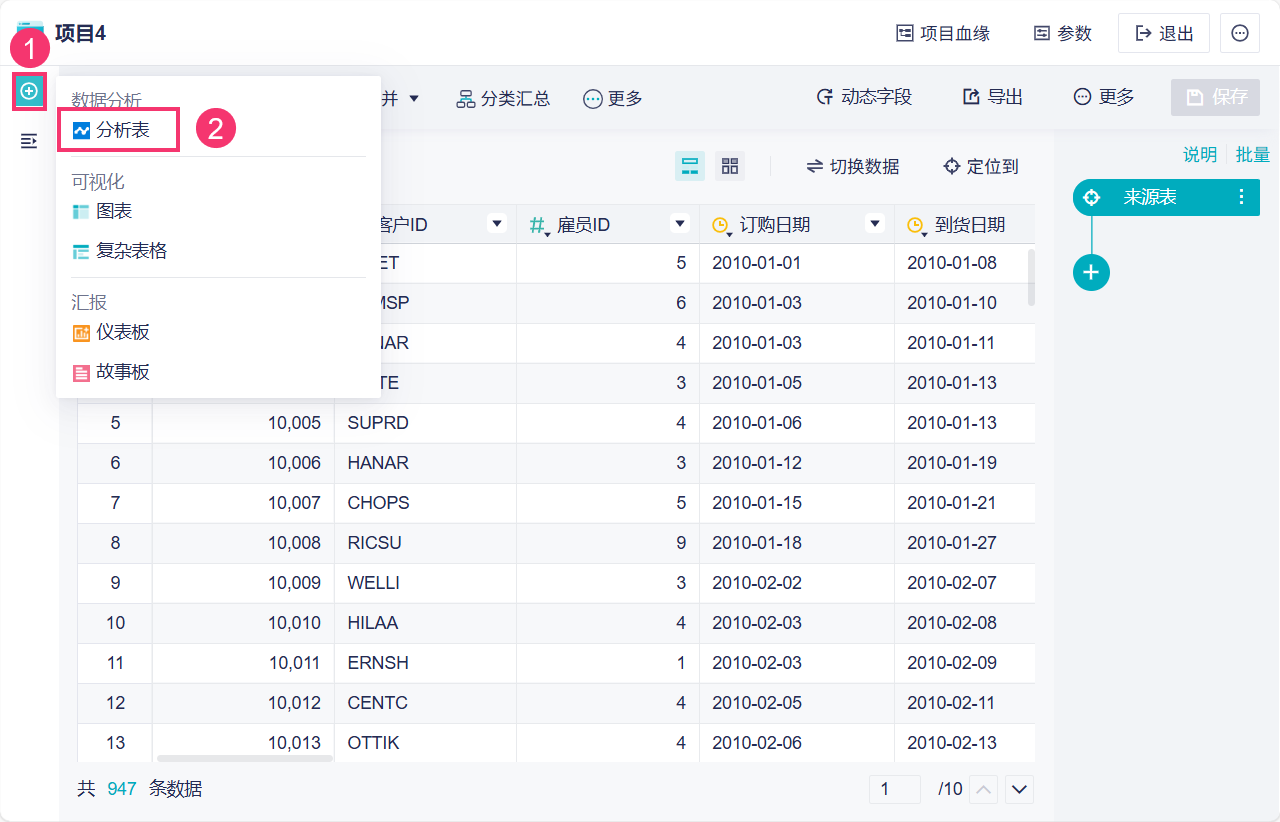1280x822 pixels.
Task: Click the plus node below 来源表
Action: [x=1091, y=272]
